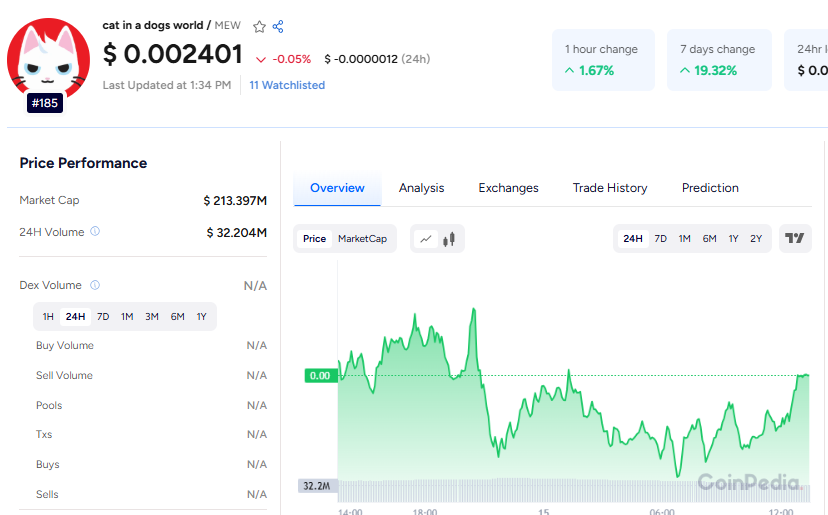Select 1Y chart timeframe
This screenshot has width=828, height=515.
pos(733,239)
